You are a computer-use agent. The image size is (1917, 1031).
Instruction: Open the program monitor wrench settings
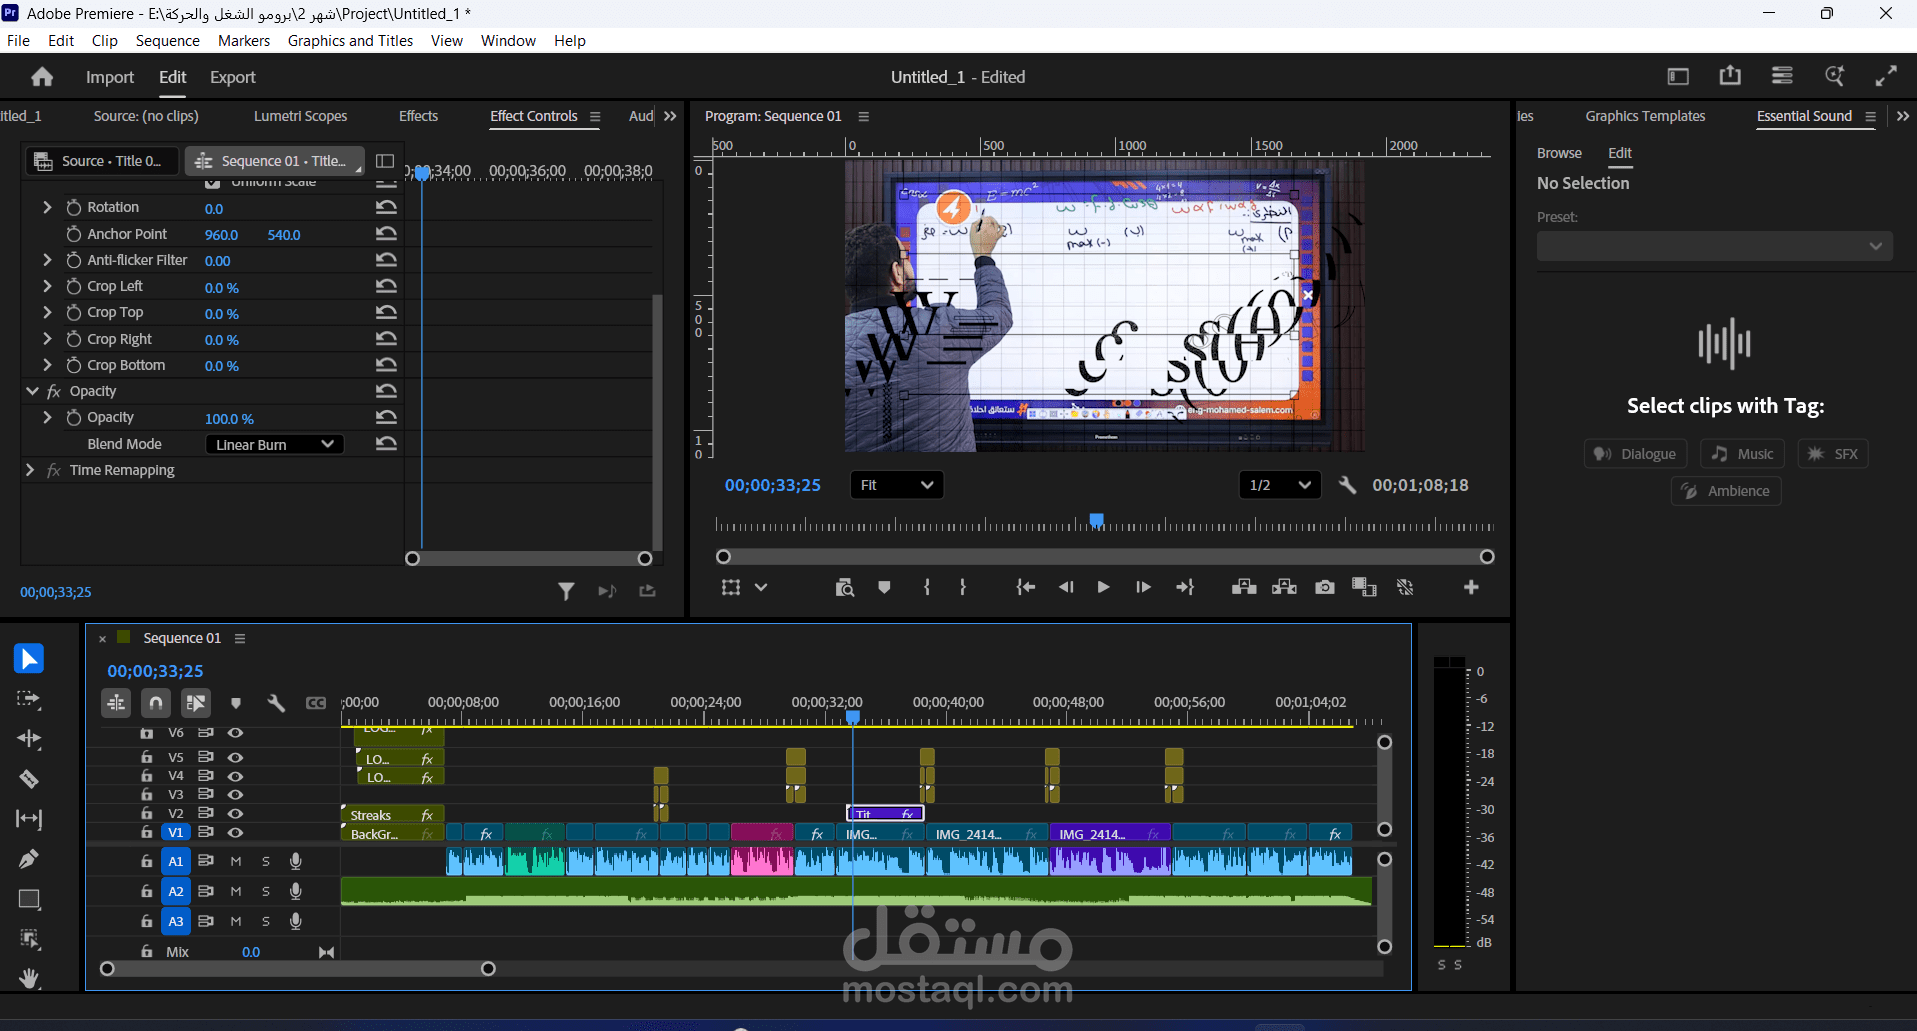pyautogui.click(x=1347, y=485)
